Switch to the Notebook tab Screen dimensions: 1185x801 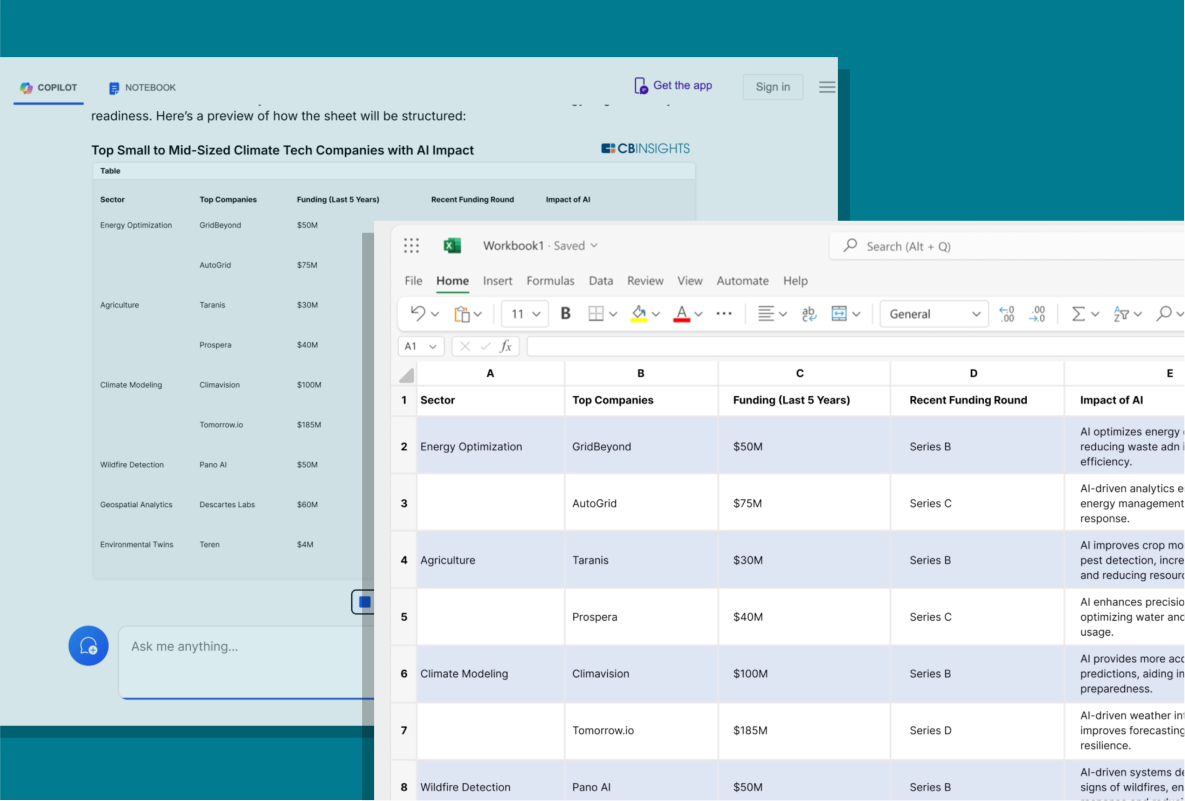[142, 88]
